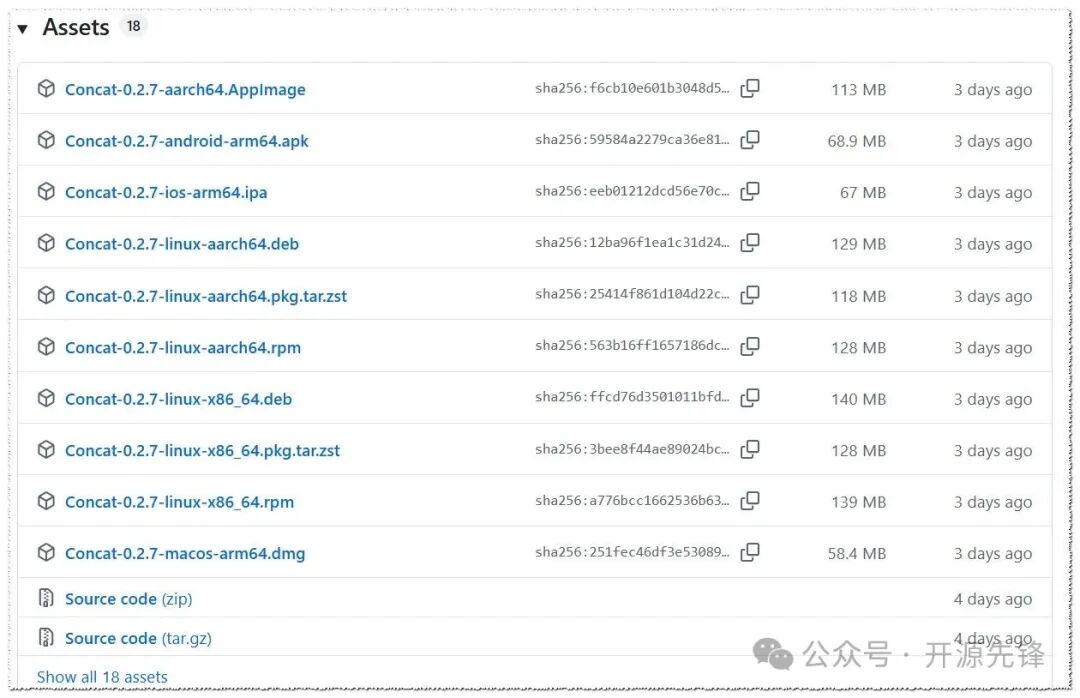Click sha256:a776bcc1662536b63 hash text

pyautogui.click(x=632, y=501)
